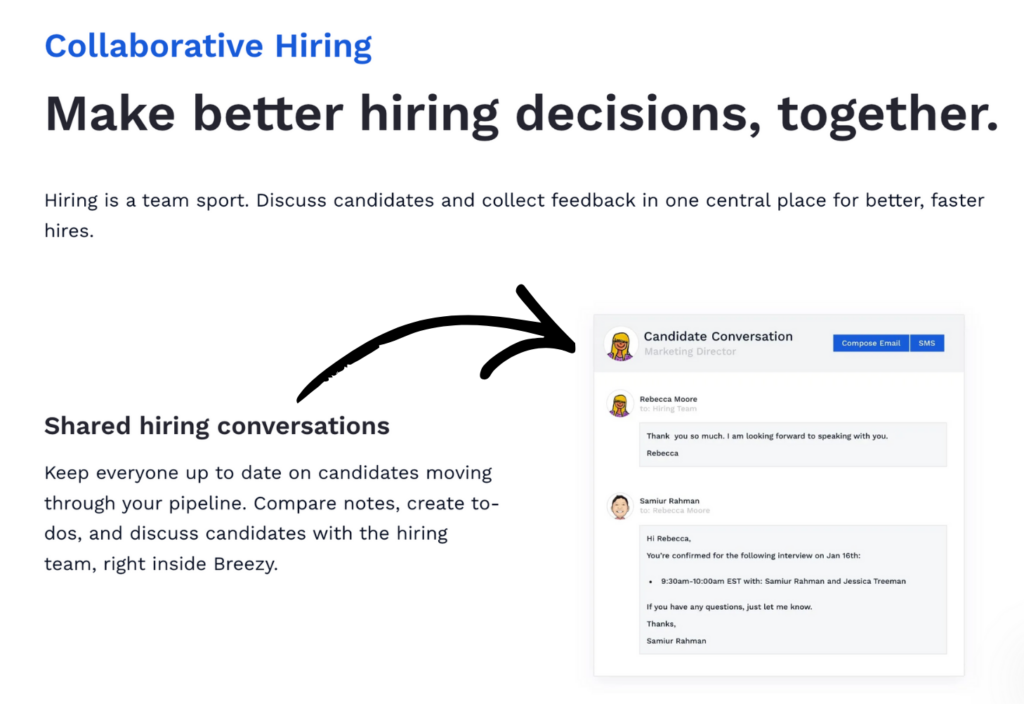Select the 'Shared hiring conversations' heading
The height and width of the screenshot is (704, 1024).
[216, 426]
